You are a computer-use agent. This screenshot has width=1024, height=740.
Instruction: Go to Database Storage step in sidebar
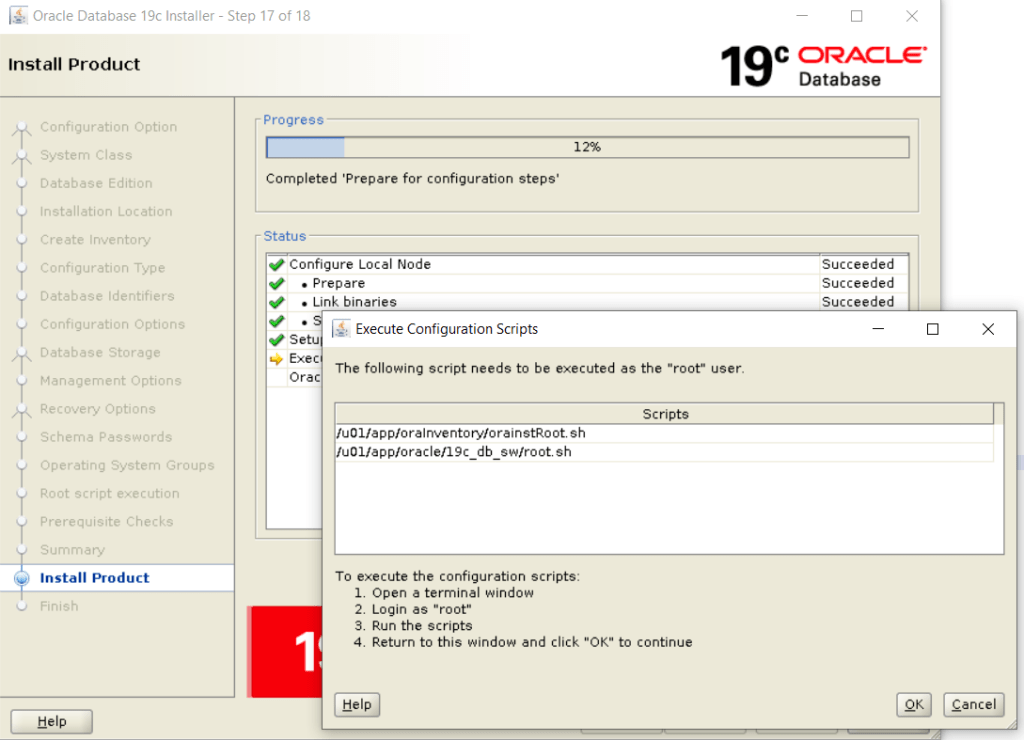tap(100, 353)
